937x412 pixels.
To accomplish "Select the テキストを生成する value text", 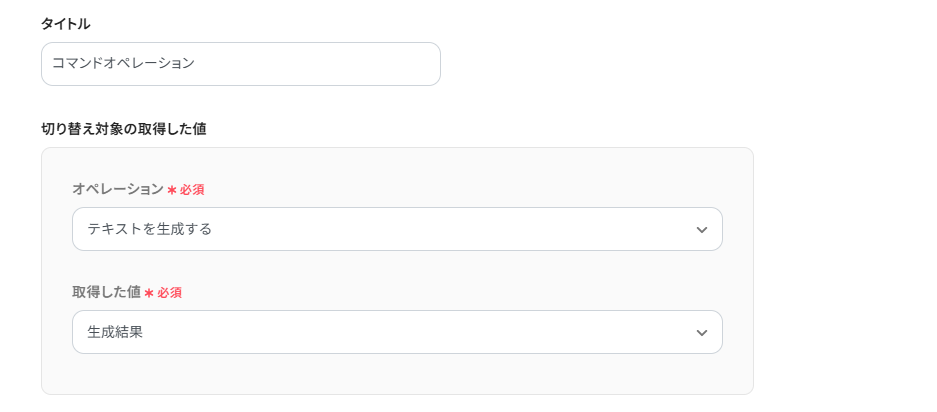I will click(x=149, y=229).
